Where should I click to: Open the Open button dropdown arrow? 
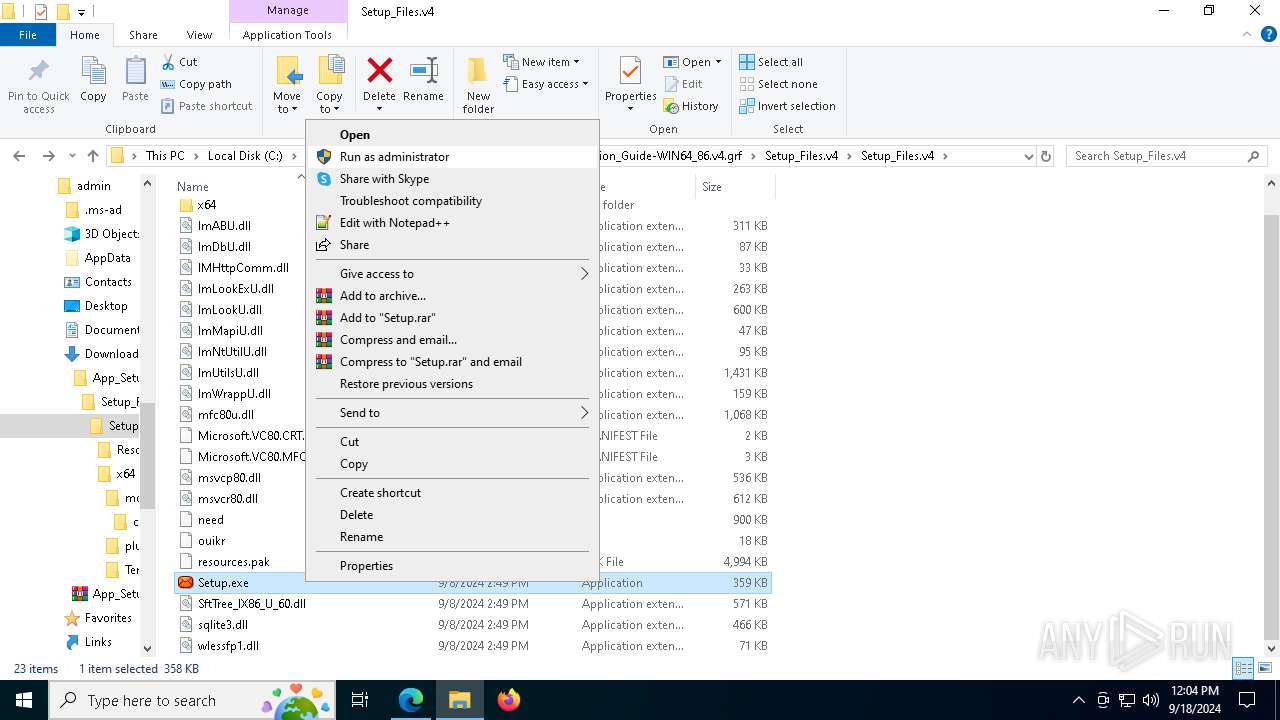pyautogui.click(x=718, y=62)
